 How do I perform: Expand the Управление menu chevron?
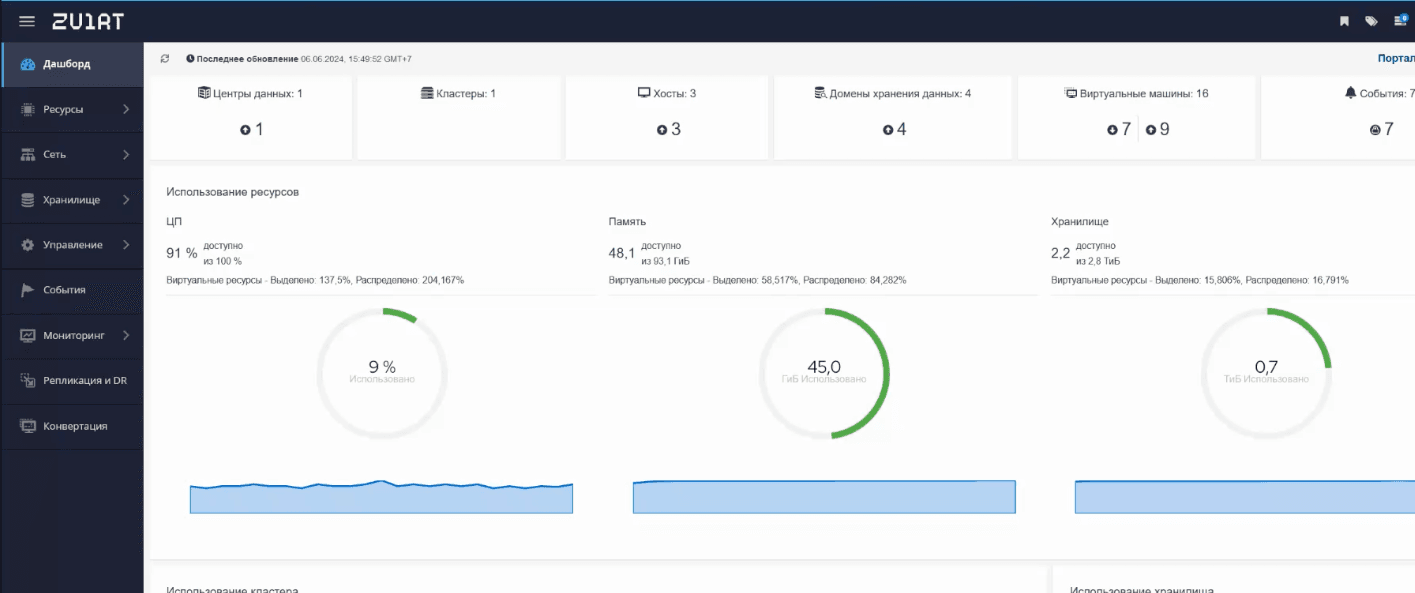[126, 245]
